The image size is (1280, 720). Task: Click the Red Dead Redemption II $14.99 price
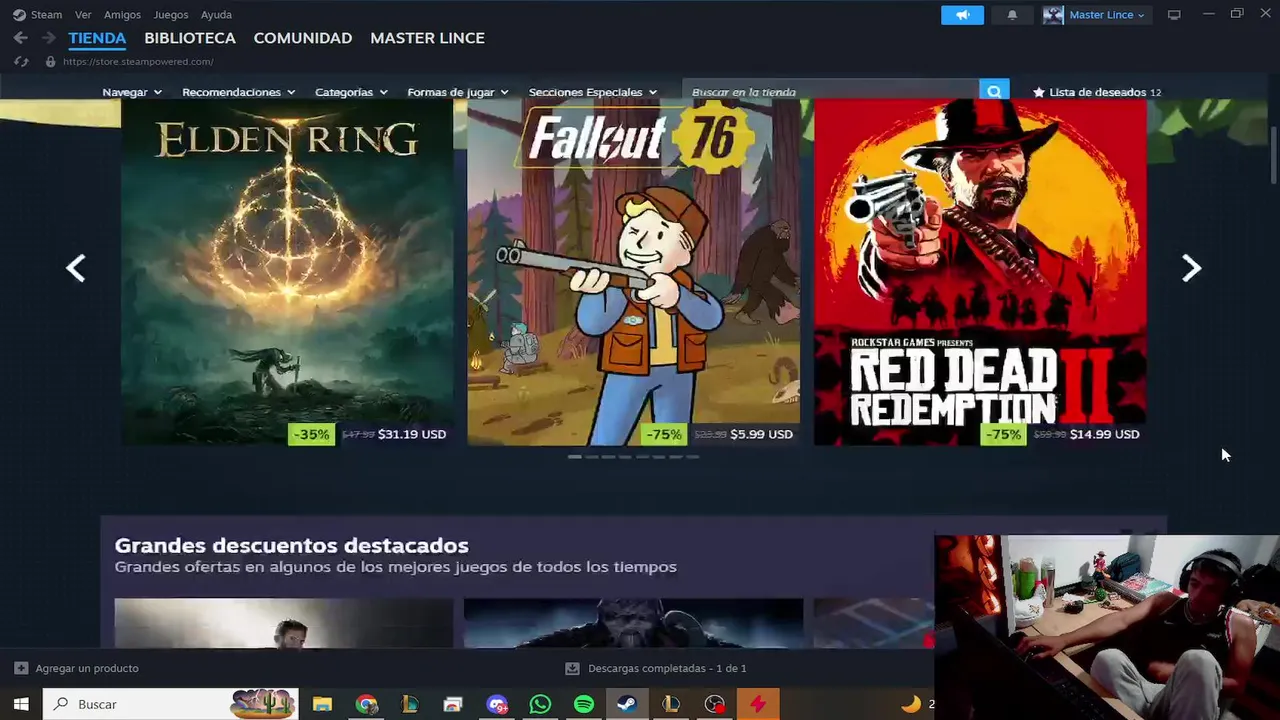tap(1104, 434)
